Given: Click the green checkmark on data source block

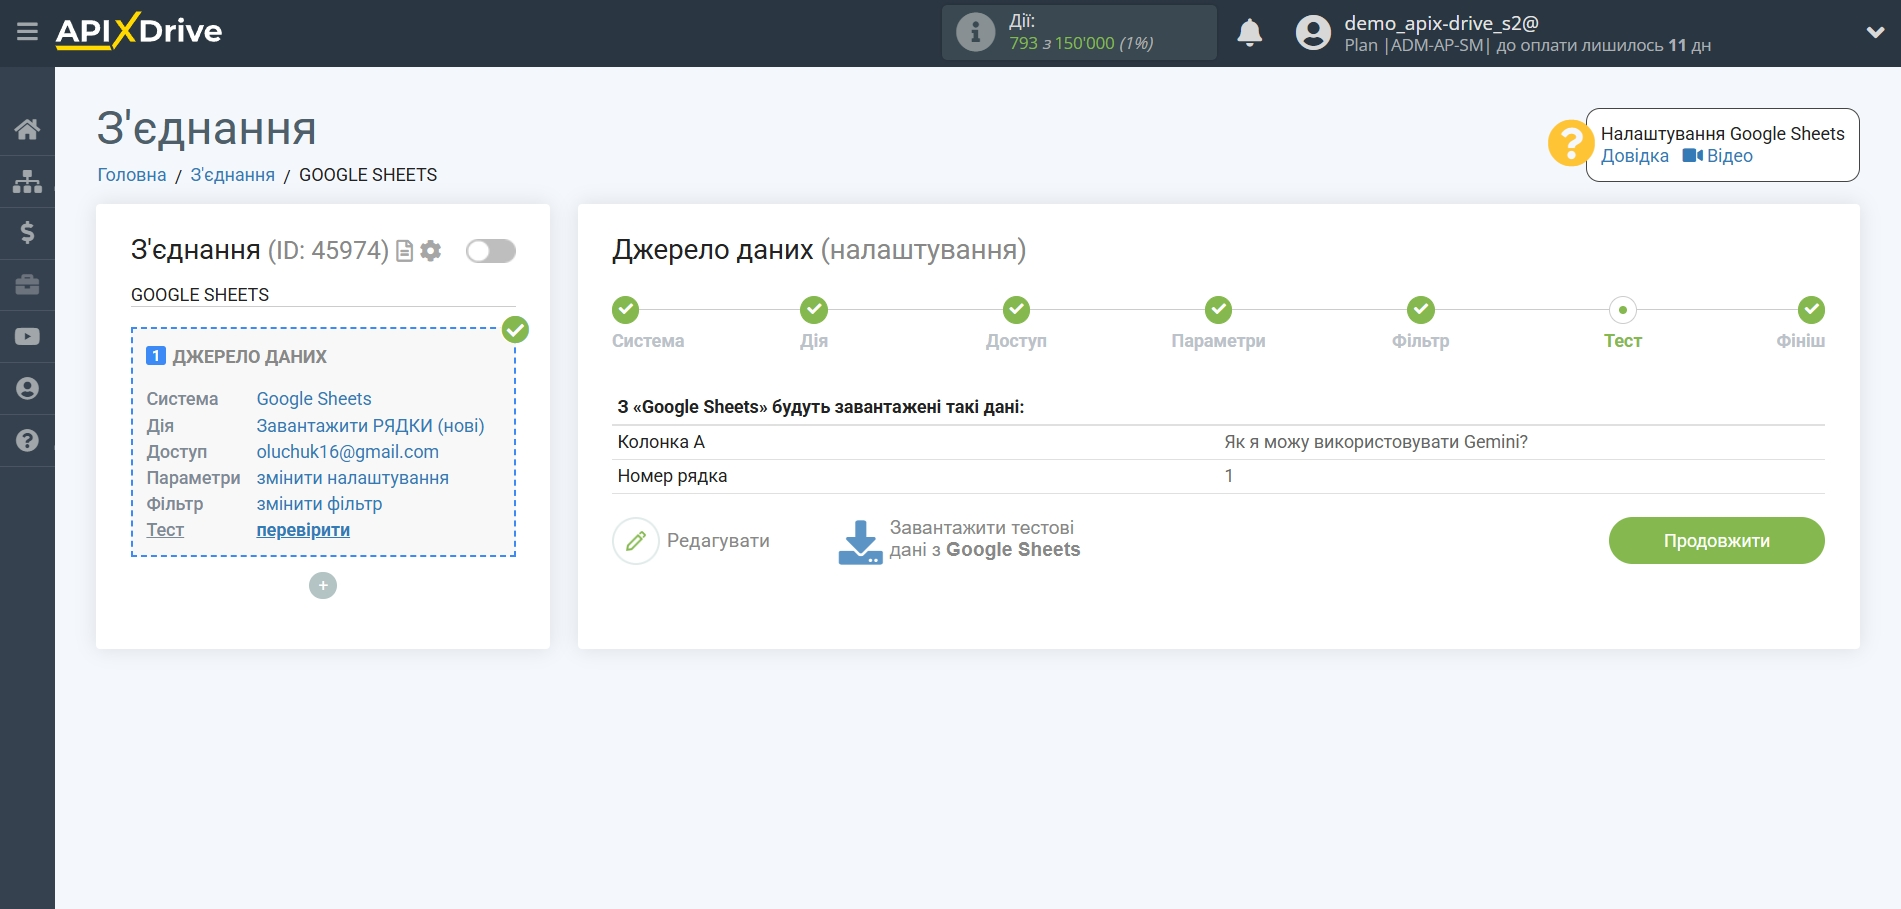Looking at the screenshot, I should [515, 330].
